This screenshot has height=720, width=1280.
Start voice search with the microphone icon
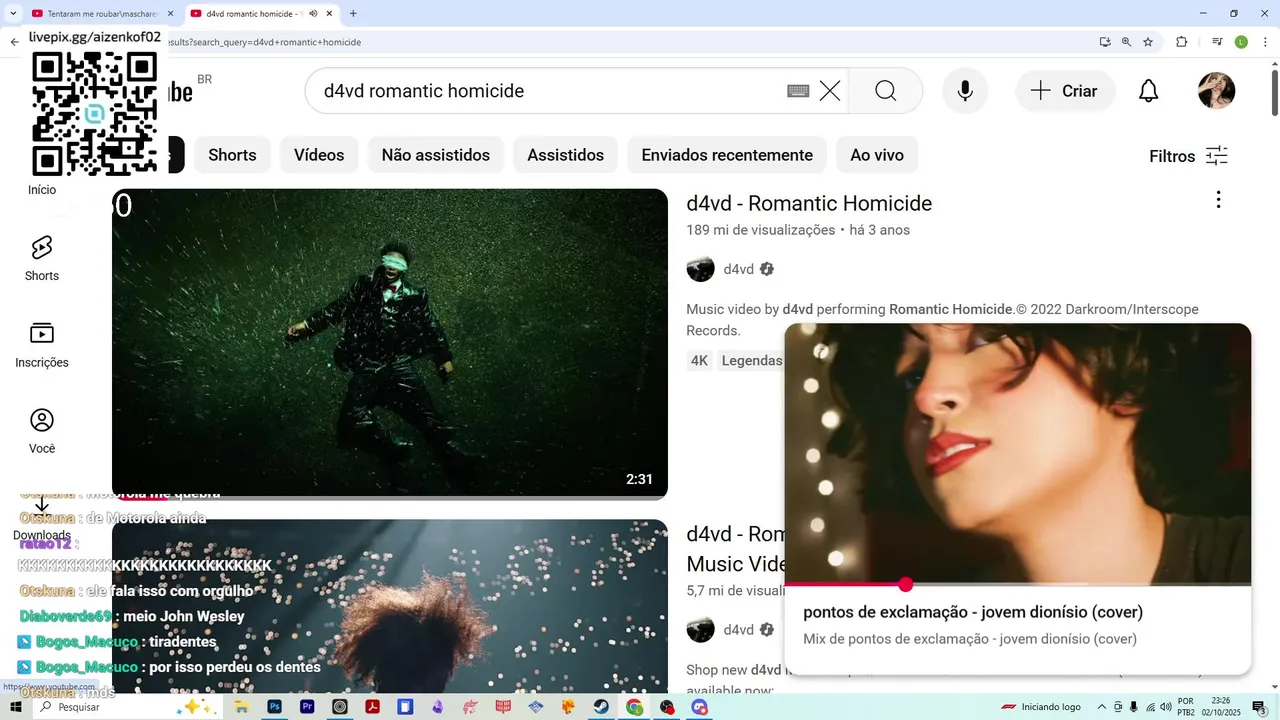[x=965, y=91]
